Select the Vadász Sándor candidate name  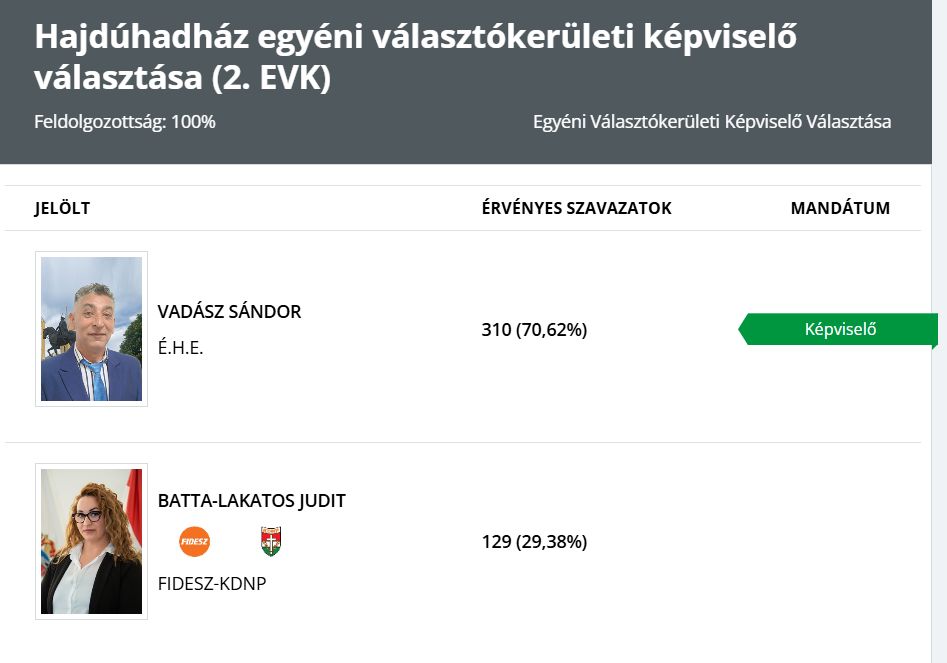pos(230,312)
